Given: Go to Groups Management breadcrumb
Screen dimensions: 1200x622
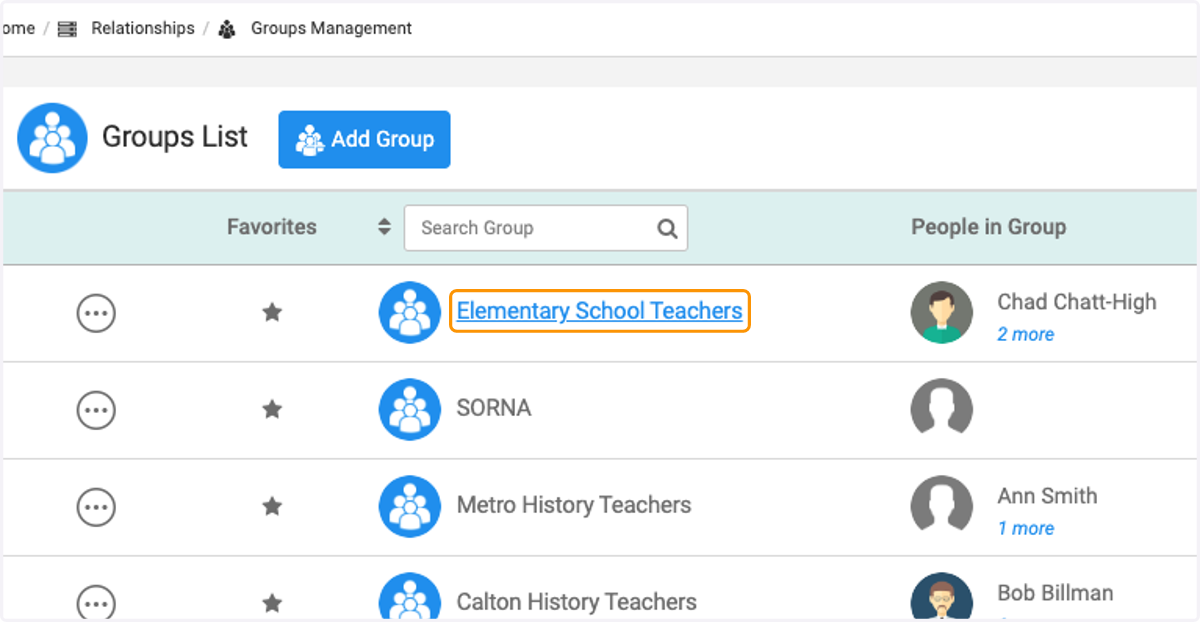Looking at the screenshot, I should [x=331, y=28].
